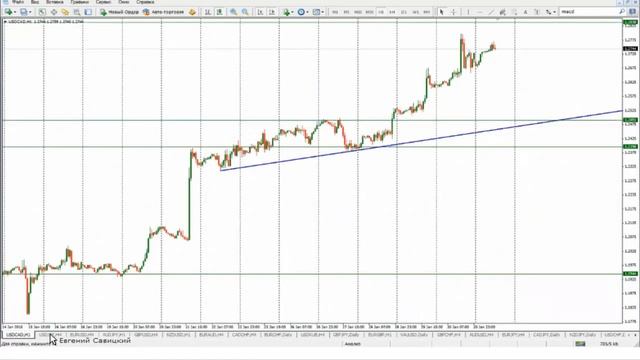The height and width of the screenshot is (360, 640).
Task: Select the crosshair tool
Action: 453,12
